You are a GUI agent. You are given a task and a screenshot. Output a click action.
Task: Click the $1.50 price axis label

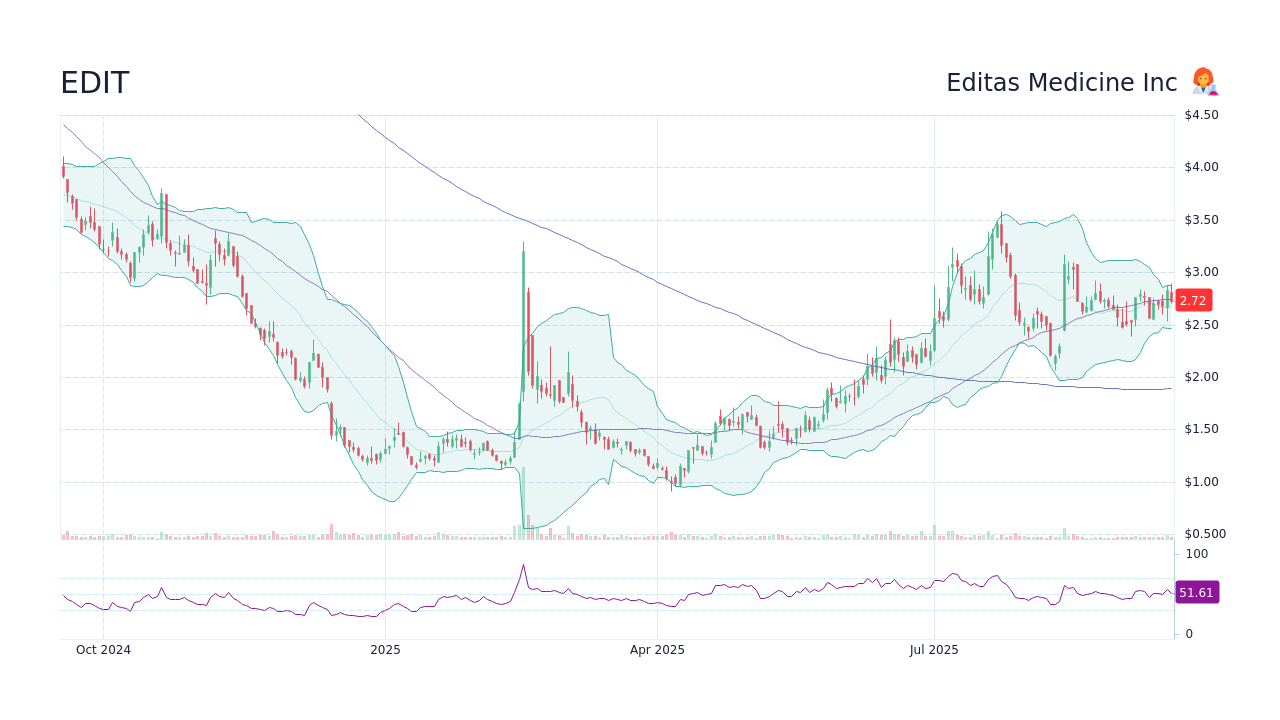click(1201, 429)
